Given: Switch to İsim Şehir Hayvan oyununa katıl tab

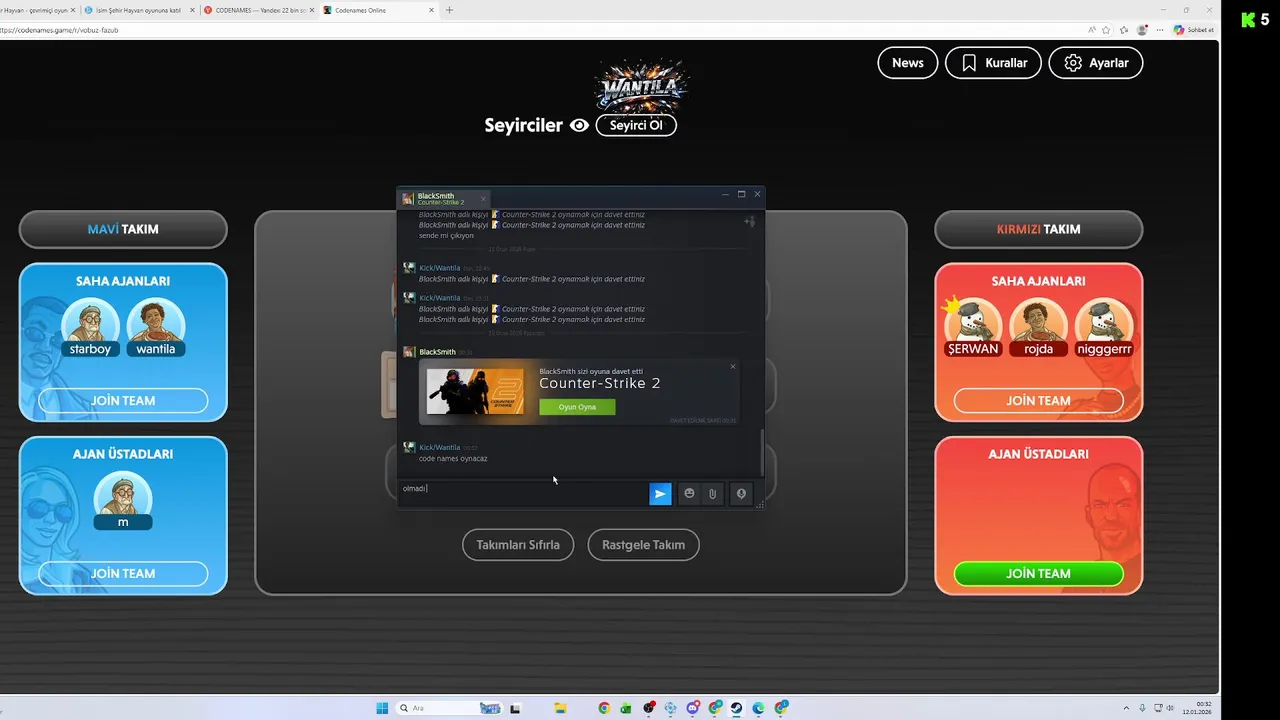Looking at the screenshot, I should click(x=139, y=10).
